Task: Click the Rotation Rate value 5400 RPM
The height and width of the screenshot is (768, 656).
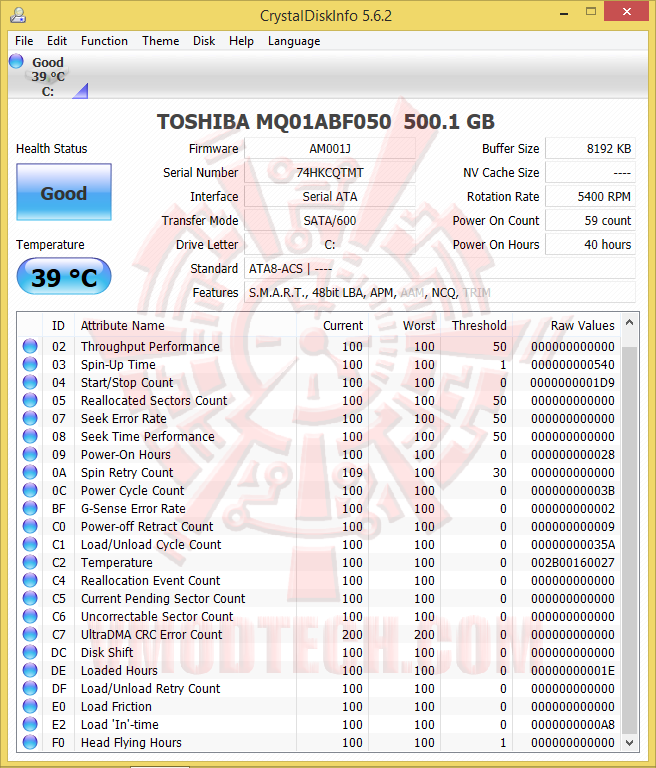Action: [x=590, y=196]
